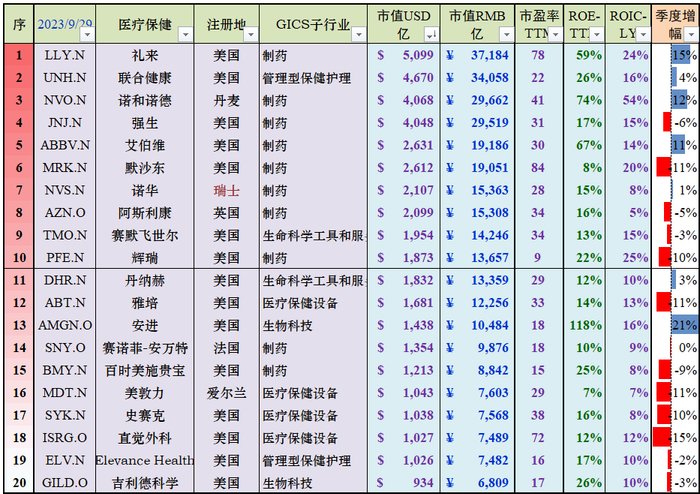This screenshot has width=700, height=494.
Task: Select the AZN.O ticker cell
Action: pyautogui.click(x=65, y=213)
